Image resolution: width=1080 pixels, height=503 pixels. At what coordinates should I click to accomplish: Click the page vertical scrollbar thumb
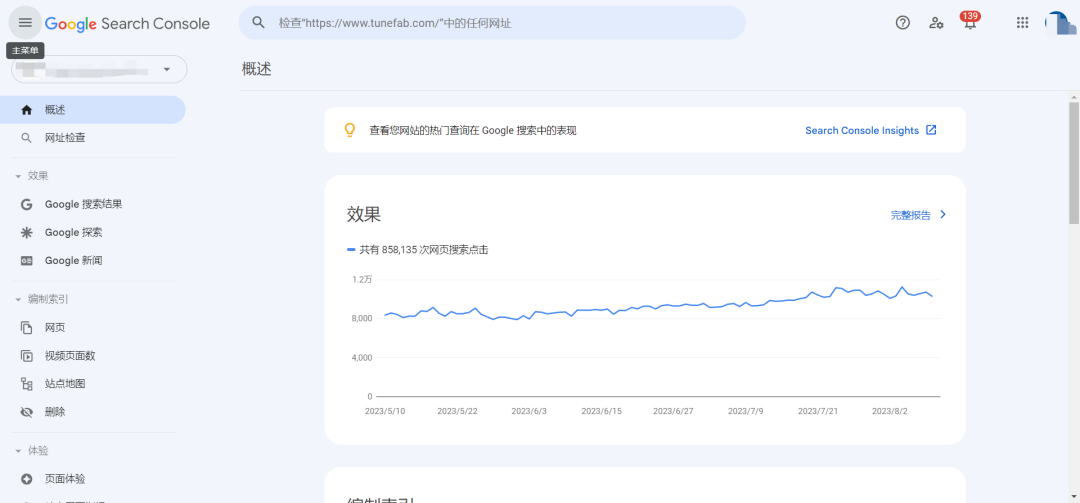(x=1074, y=163)
